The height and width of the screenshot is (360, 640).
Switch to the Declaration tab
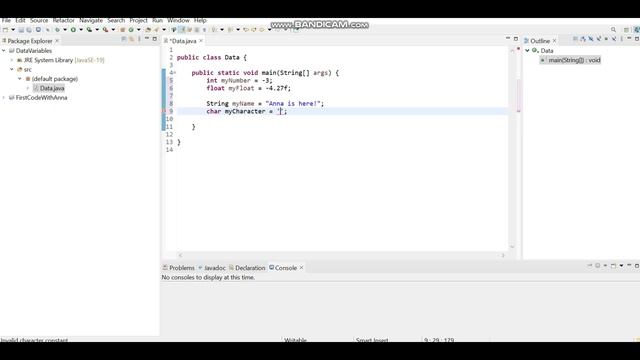(x=247, y=268)
